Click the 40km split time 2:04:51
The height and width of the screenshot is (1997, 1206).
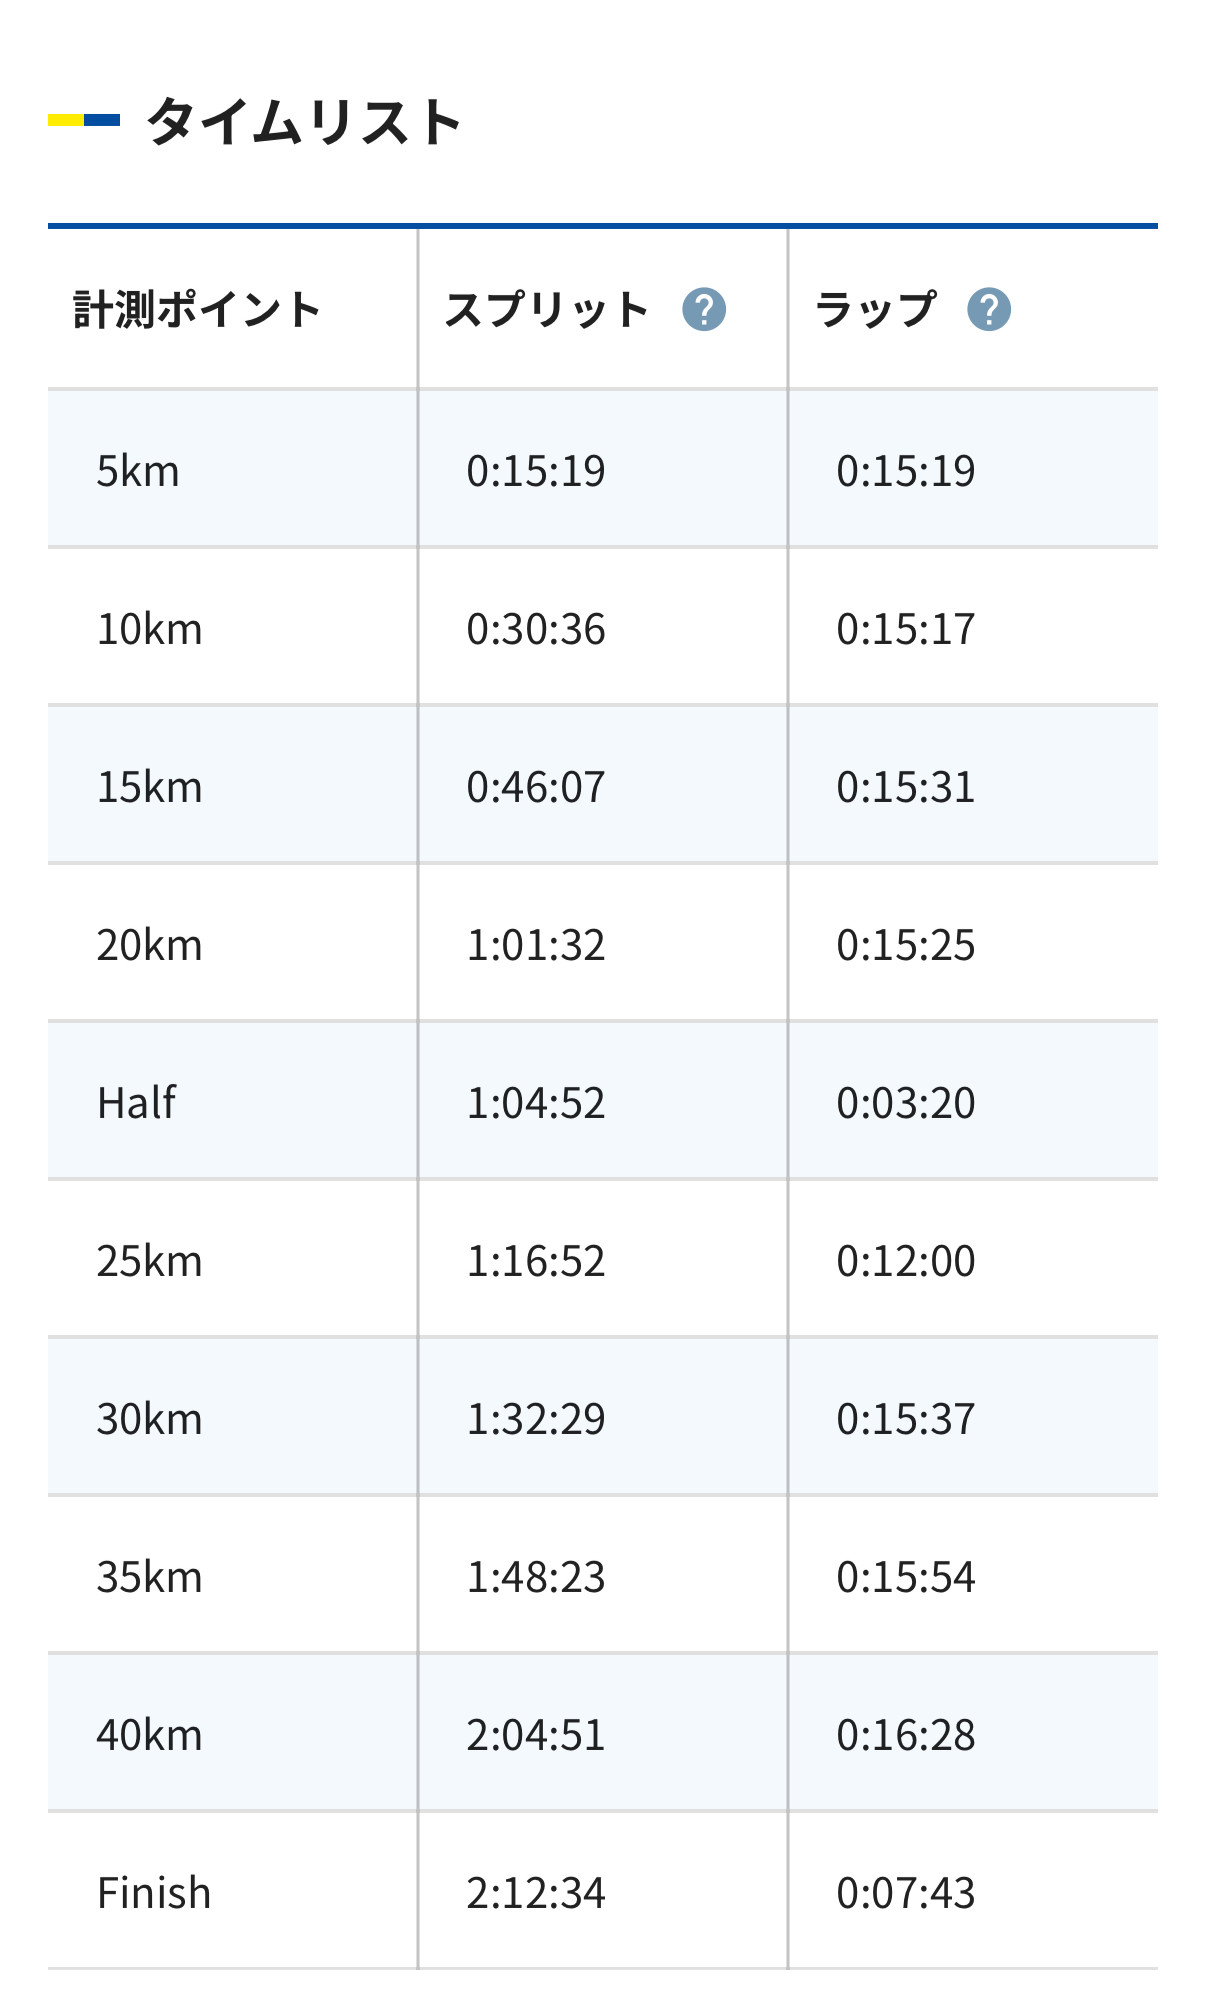click(536, 1735)
